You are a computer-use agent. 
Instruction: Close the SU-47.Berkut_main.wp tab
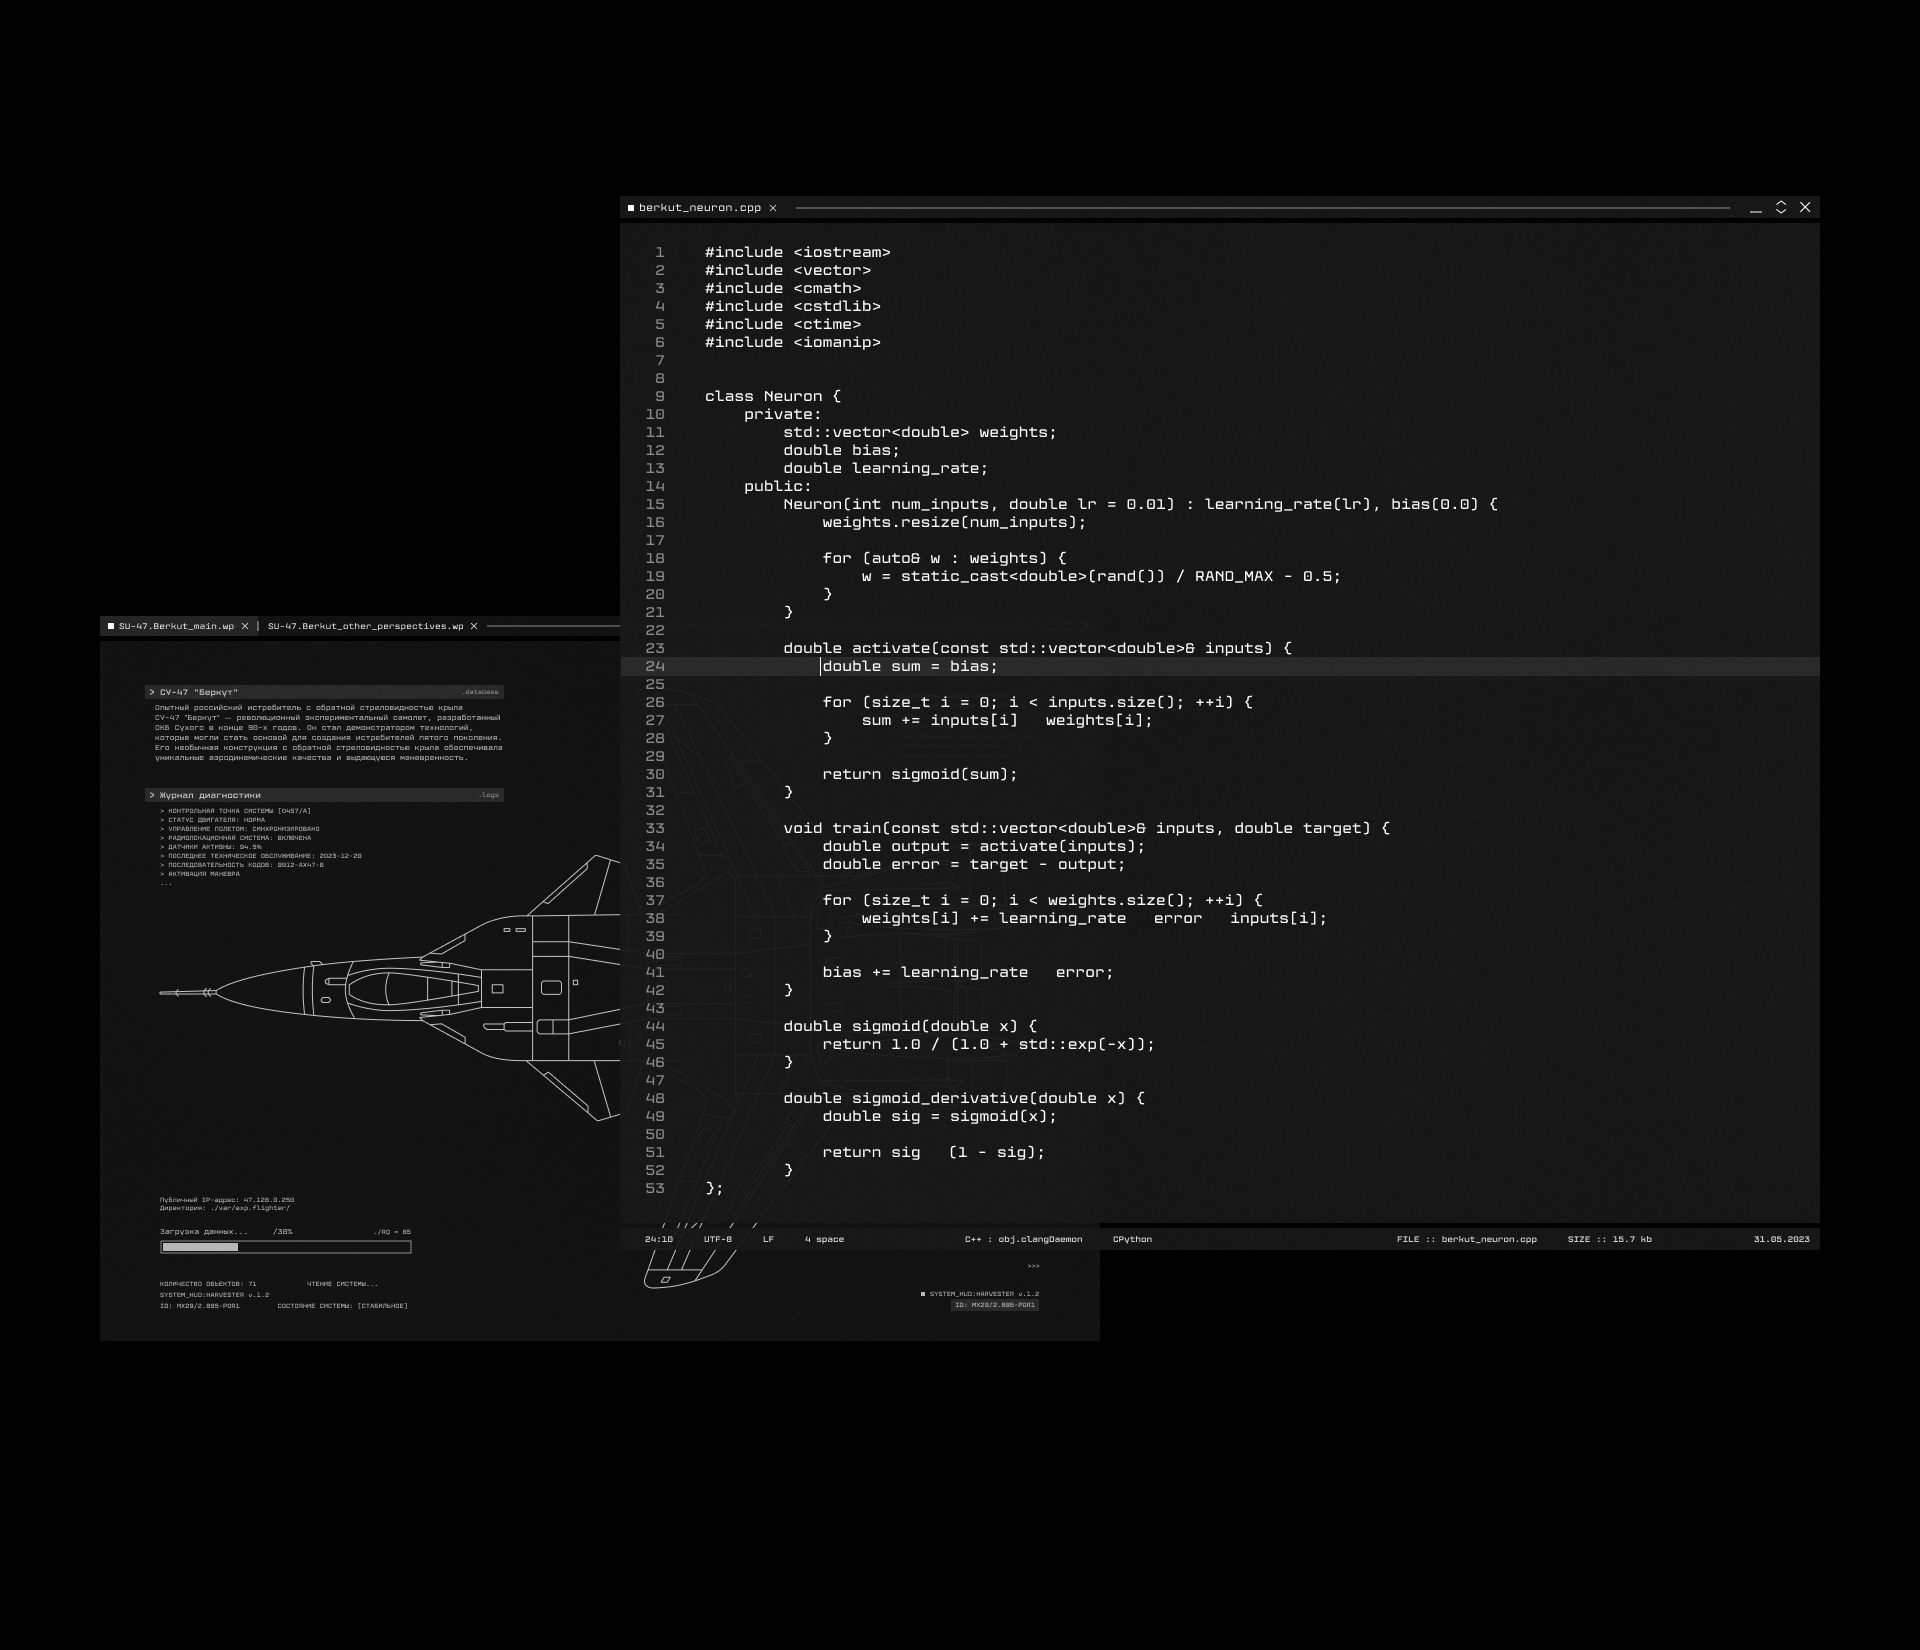click(245, 627)
